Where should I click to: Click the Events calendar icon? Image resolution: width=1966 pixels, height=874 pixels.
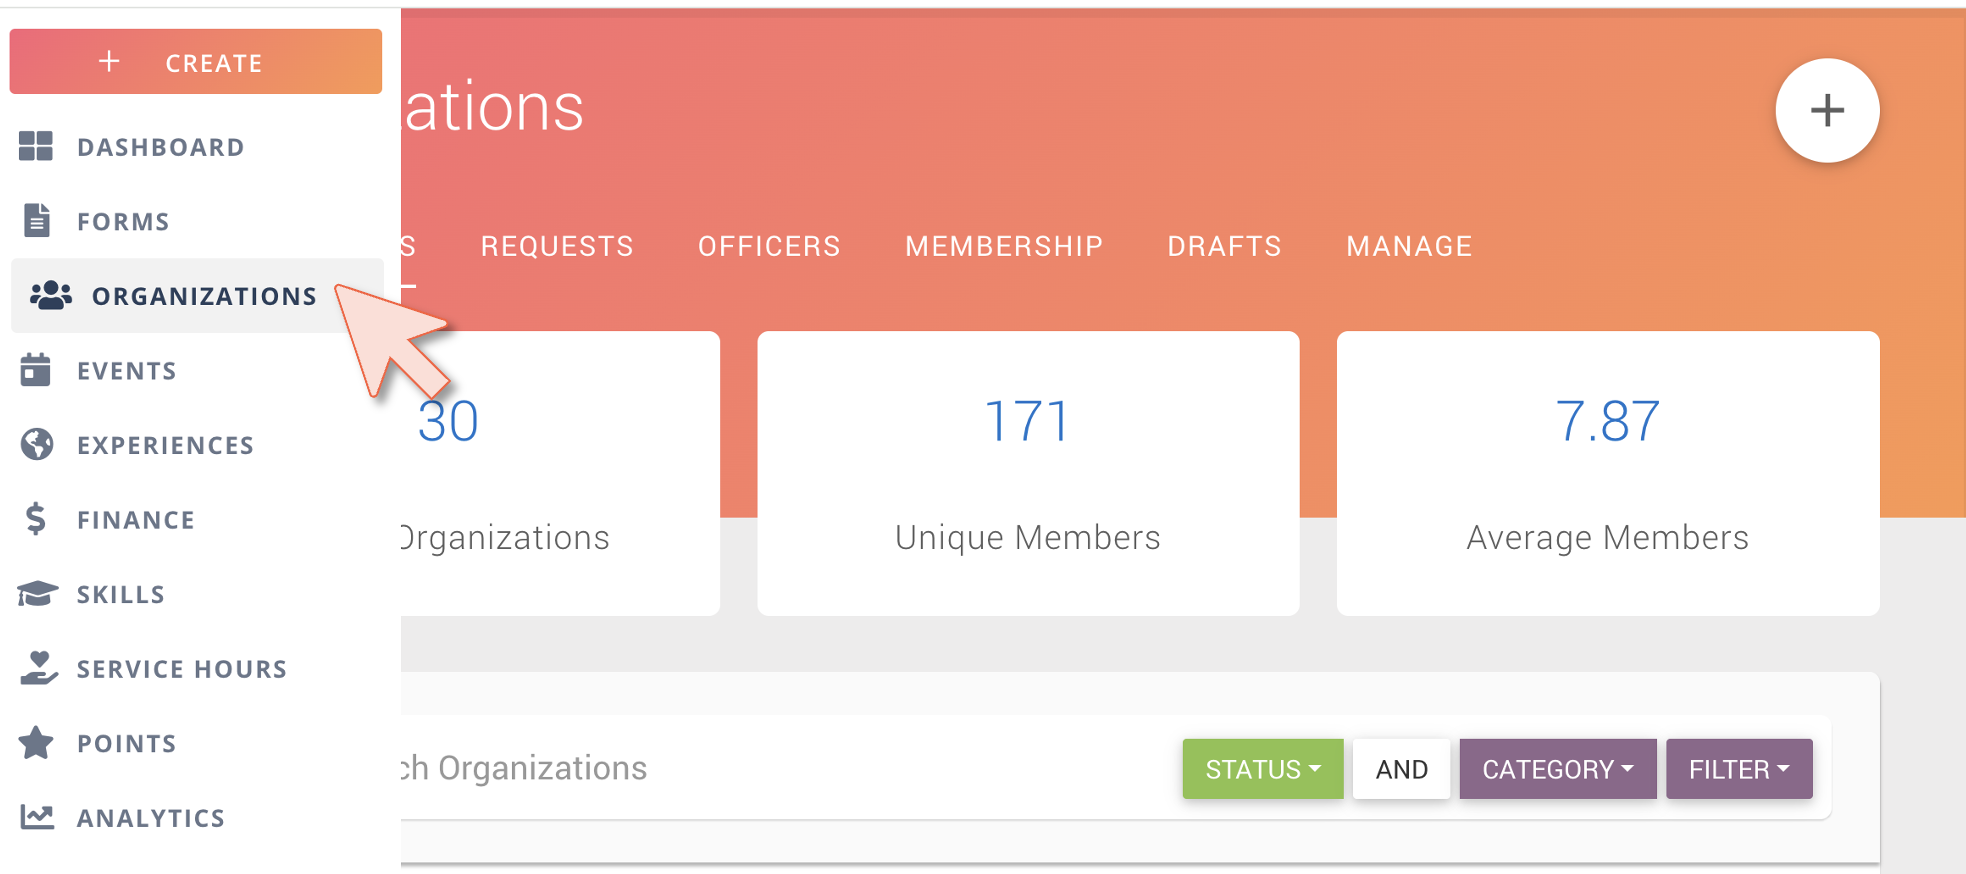[36, 369]
